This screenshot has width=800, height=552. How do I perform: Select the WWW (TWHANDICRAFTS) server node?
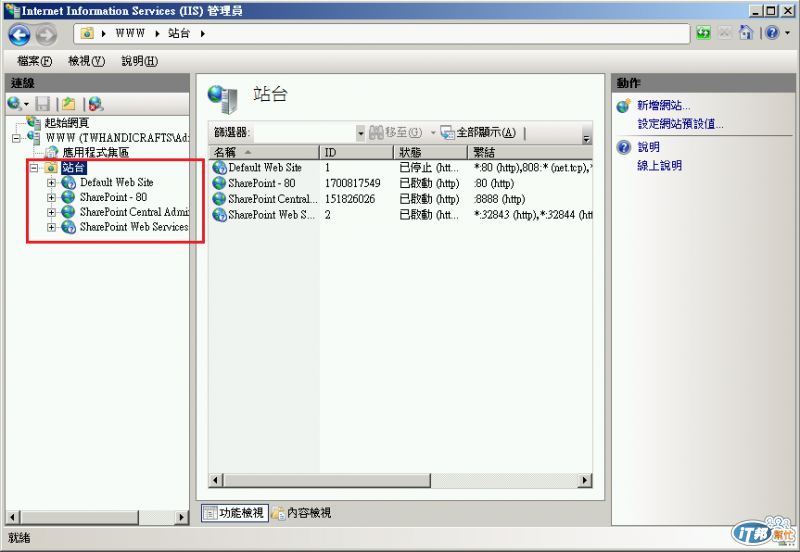point(117,138)
